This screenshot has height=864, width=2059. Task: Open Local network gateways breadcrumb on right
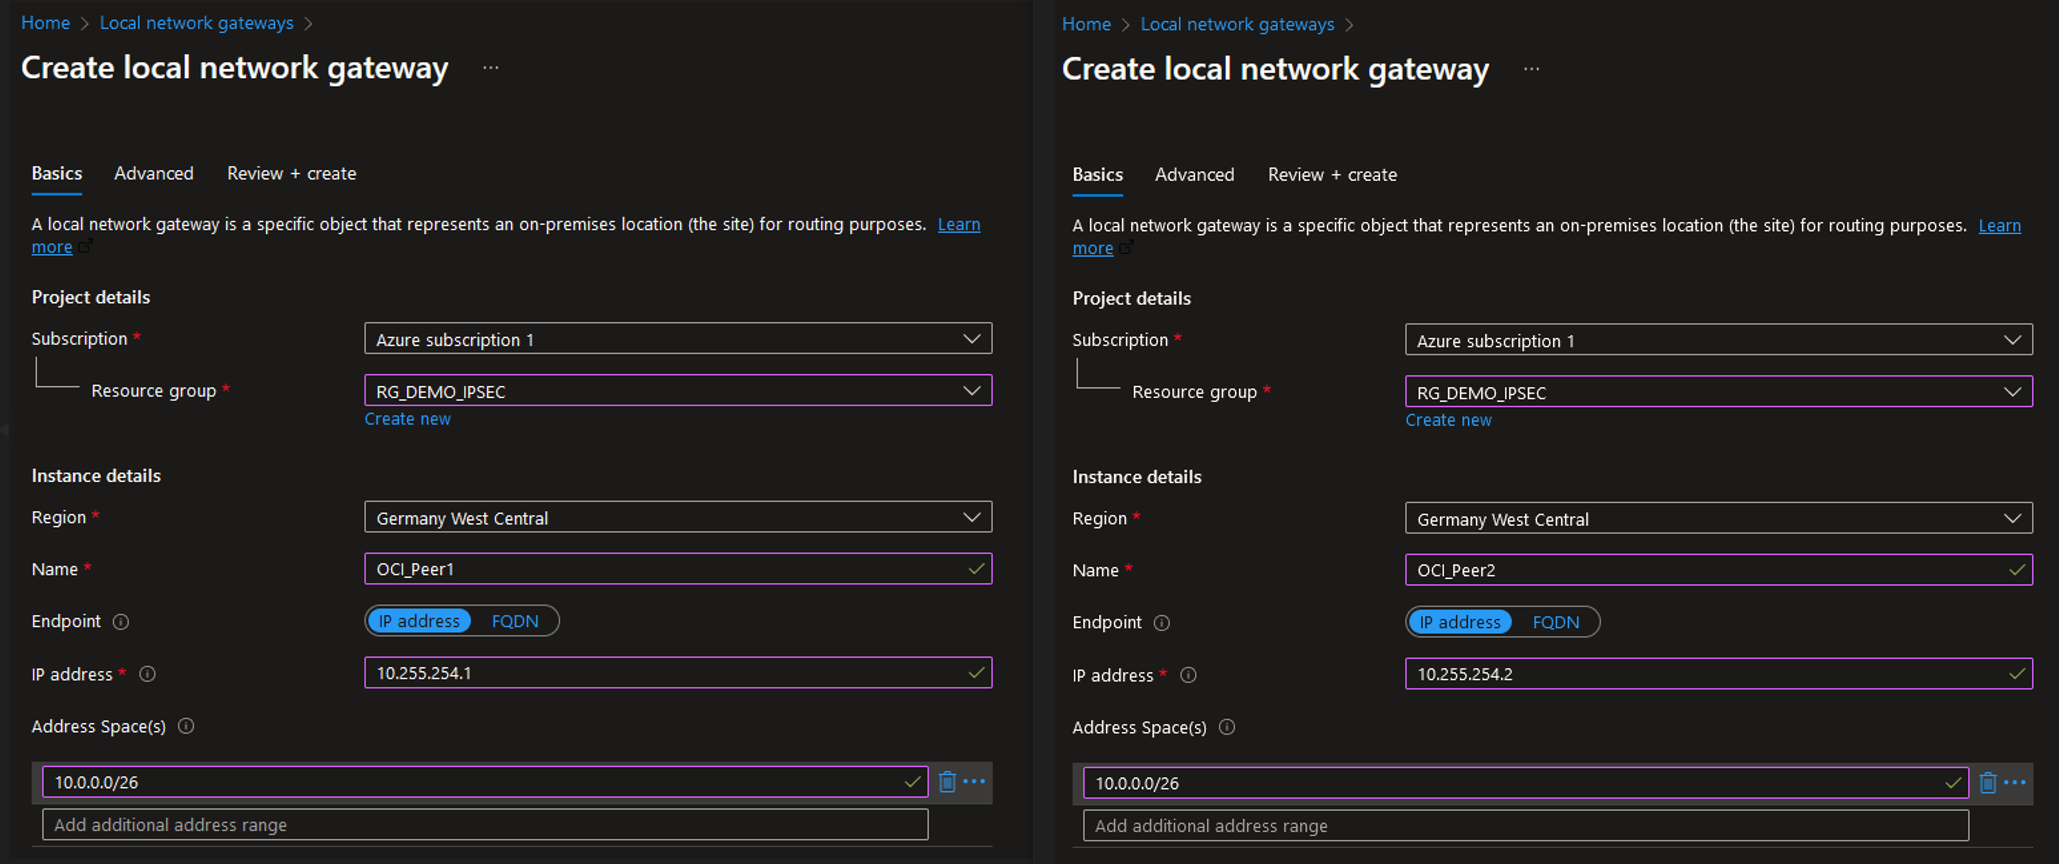tap(1237, 24)
